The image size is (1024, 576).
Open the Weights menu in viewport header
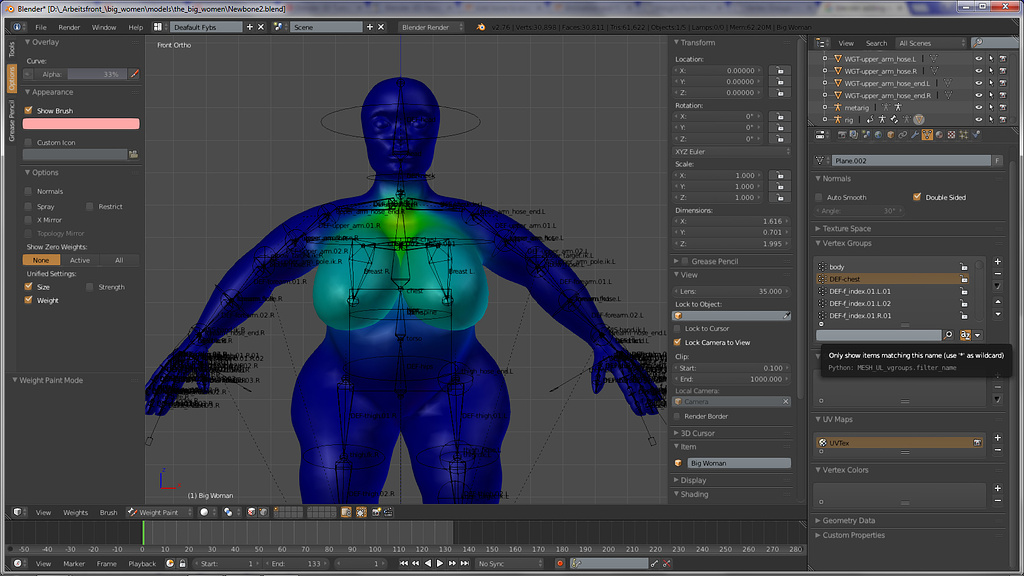coord(75,513)
